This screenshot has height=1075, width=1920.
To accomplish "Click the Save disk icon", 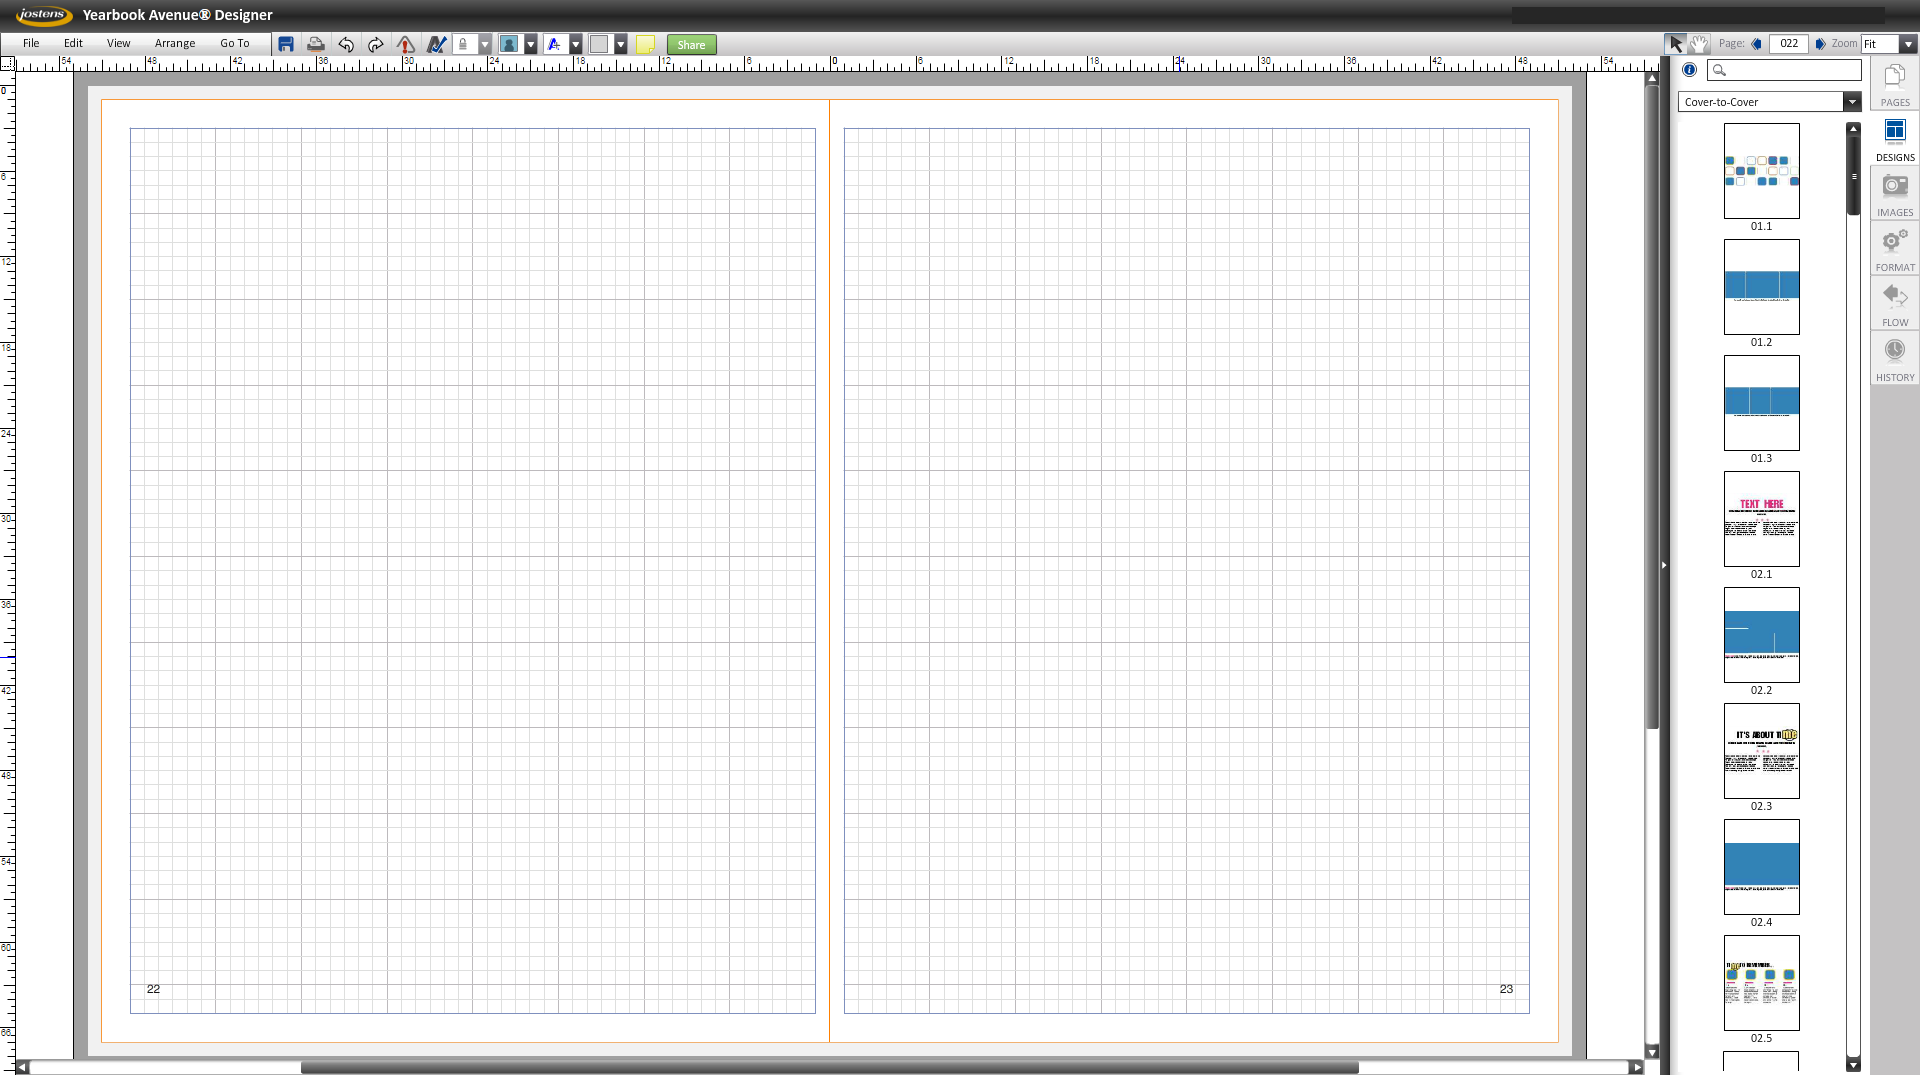I will 286,44.
